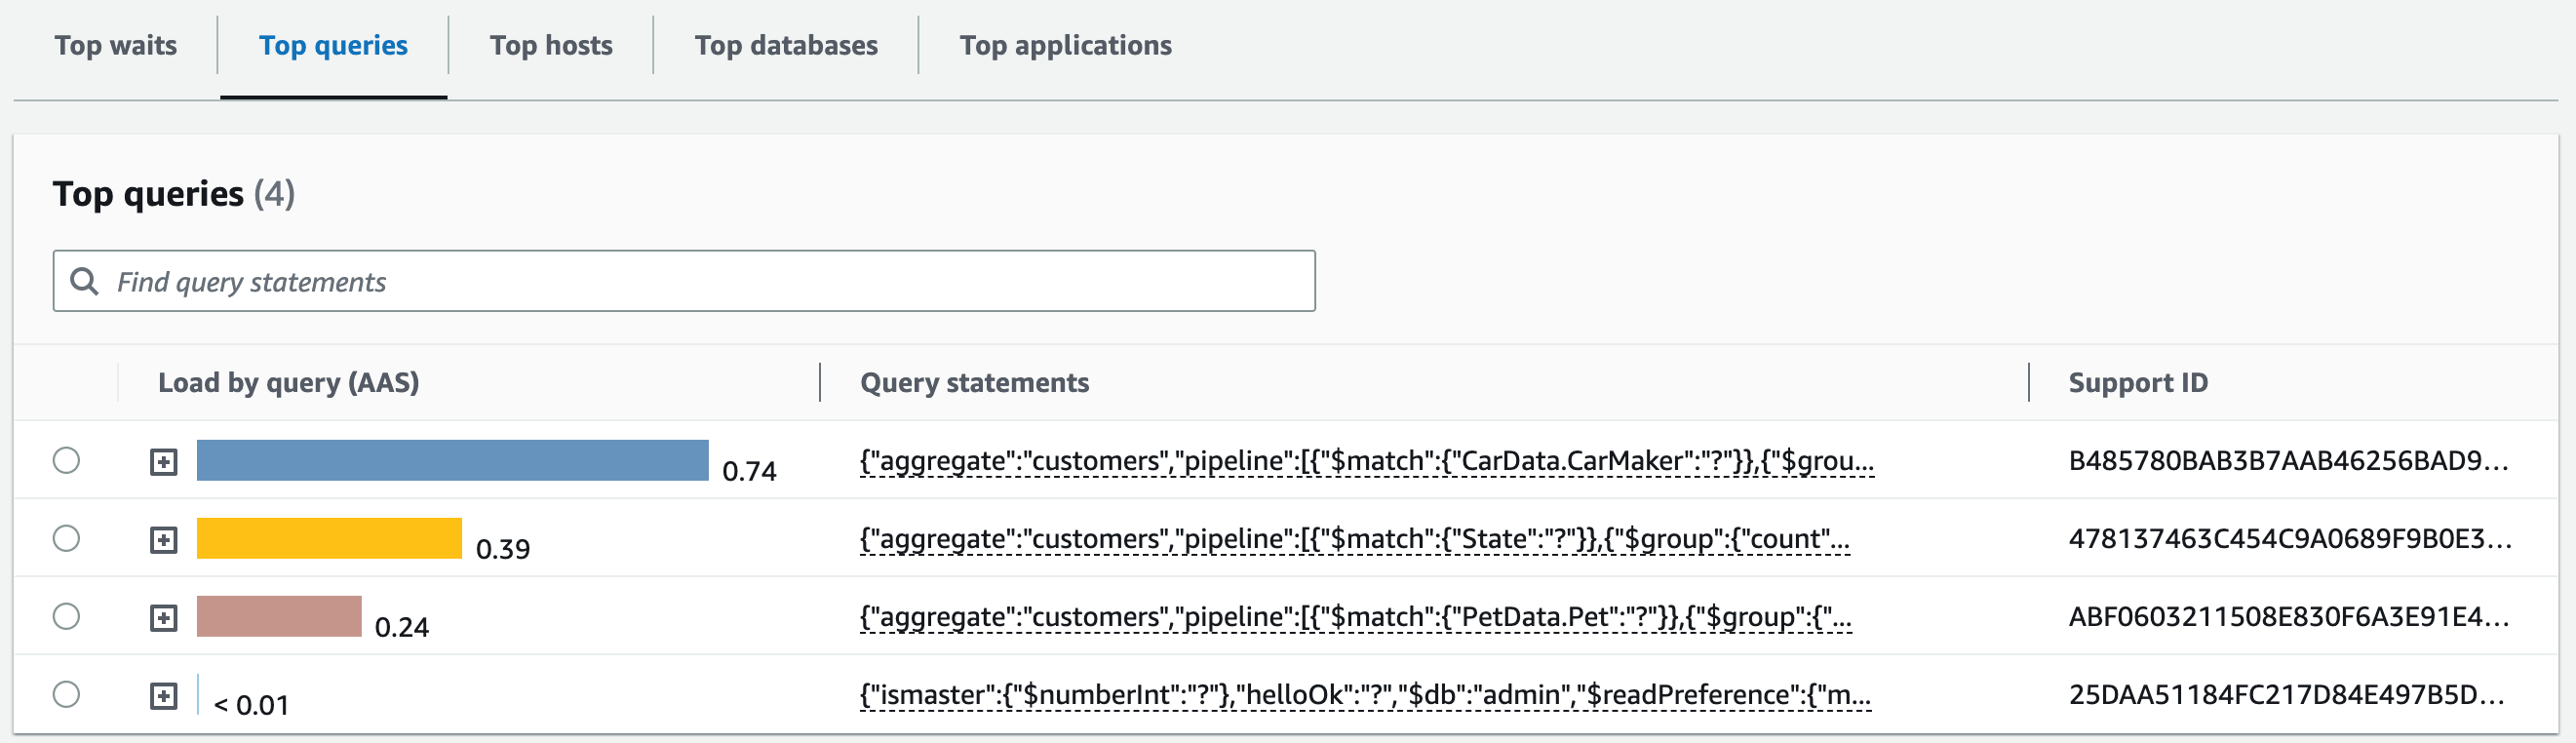This screenshot has height=743, width=2576.
Task: Open the ismaster query statement link
Action: coord(1365,695)
